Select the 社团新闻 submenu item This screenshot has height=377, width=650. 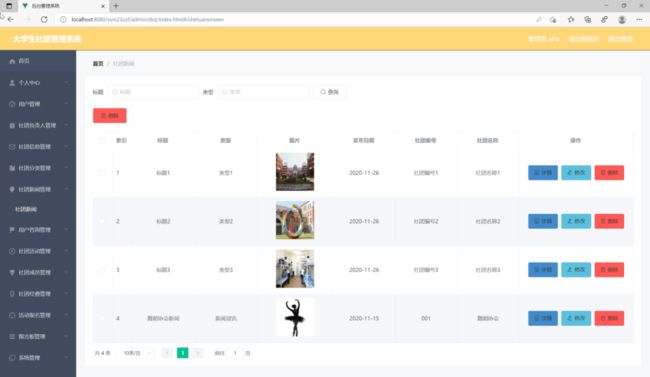click(38, 209)
